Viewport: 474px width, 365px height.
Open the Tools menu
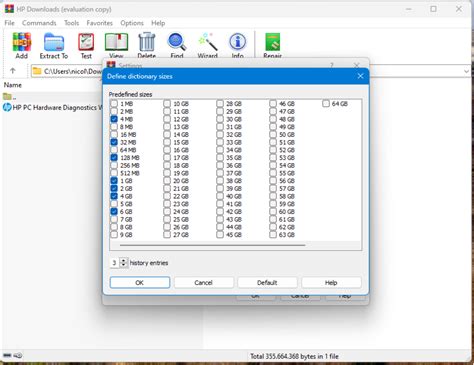[71, 23]
